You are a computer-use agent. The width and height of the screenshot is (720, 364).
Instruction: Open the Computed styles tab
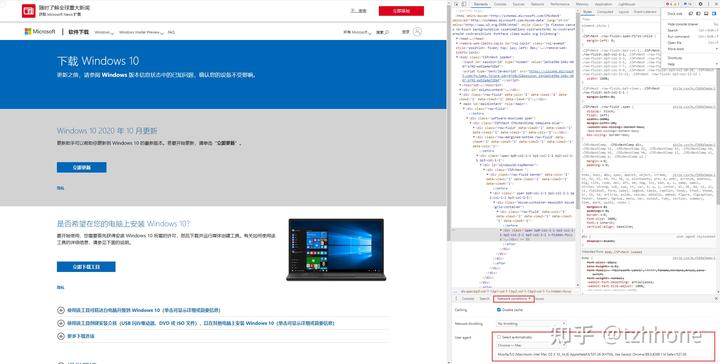(605, 12)
